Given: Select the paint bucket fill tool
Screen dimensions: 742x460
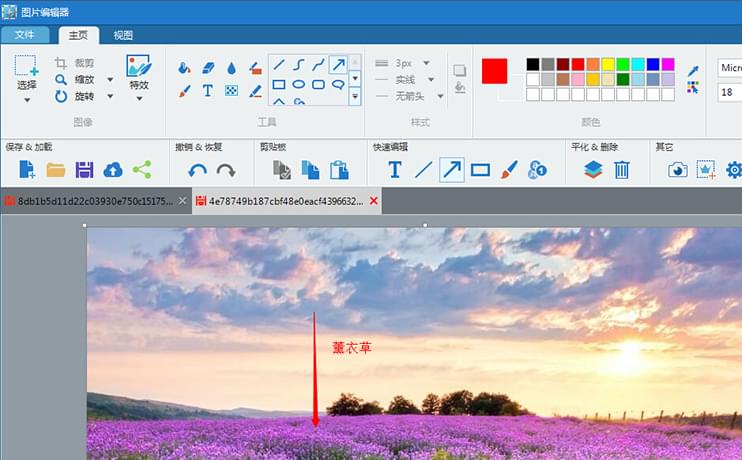Looking at the screenshot, I should pos(184,68).
